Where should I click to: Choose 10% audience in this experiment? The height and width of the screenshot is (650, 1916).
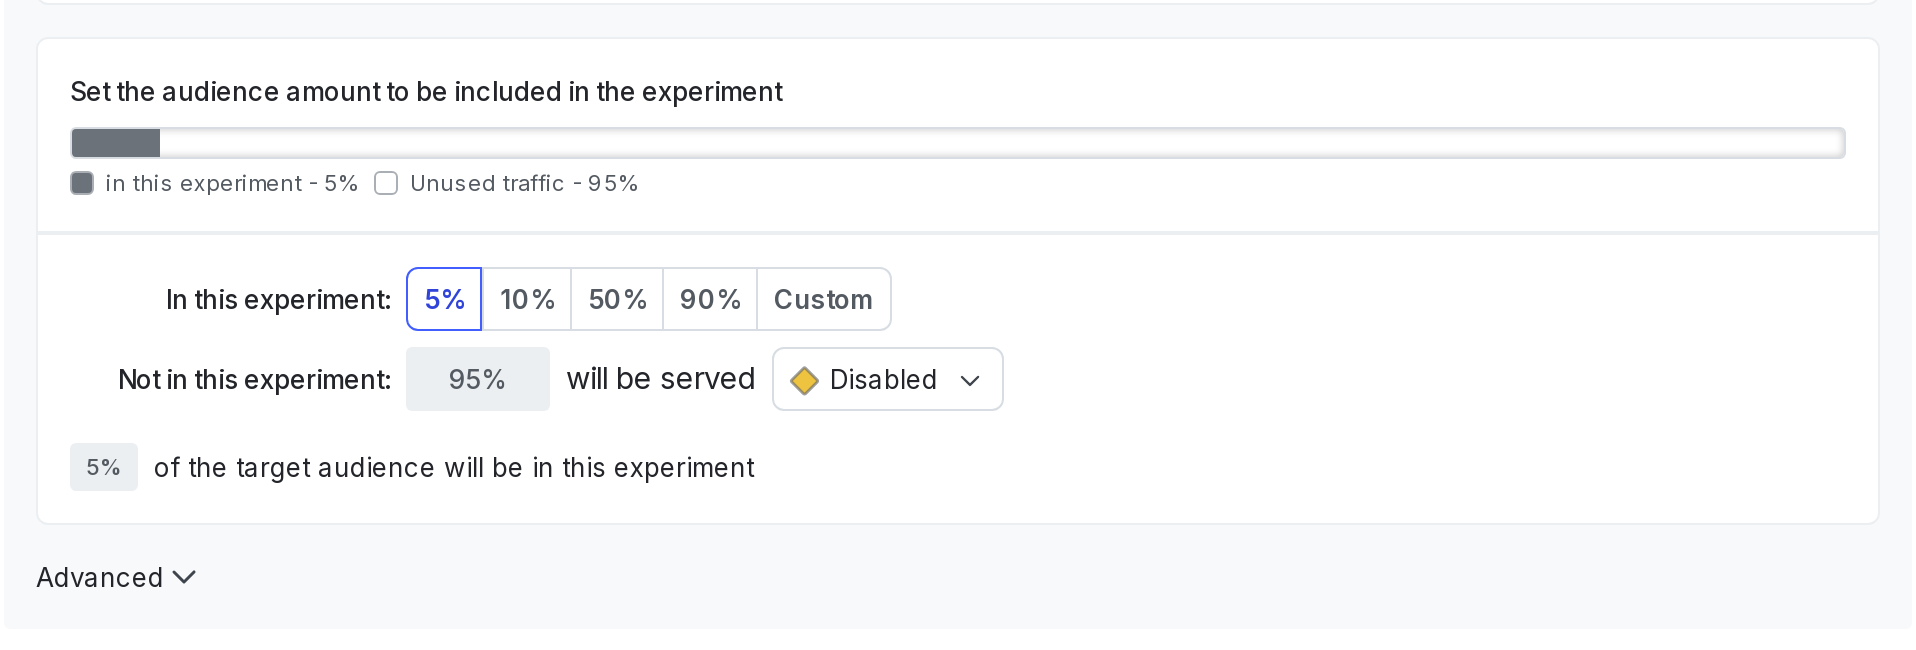[527, 299]
